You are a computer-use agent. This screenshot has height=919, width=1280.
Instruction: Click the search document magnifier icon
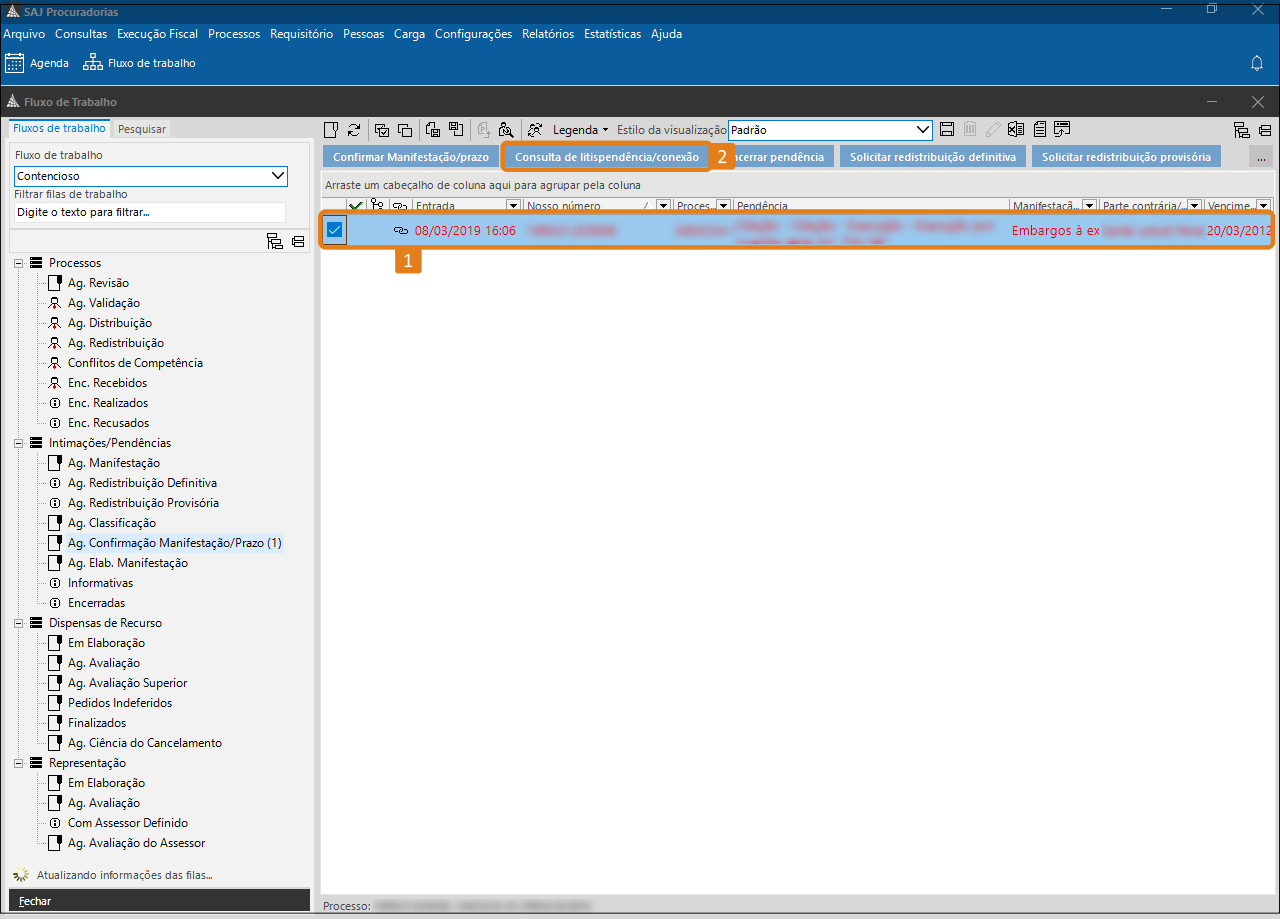(506, 130)
